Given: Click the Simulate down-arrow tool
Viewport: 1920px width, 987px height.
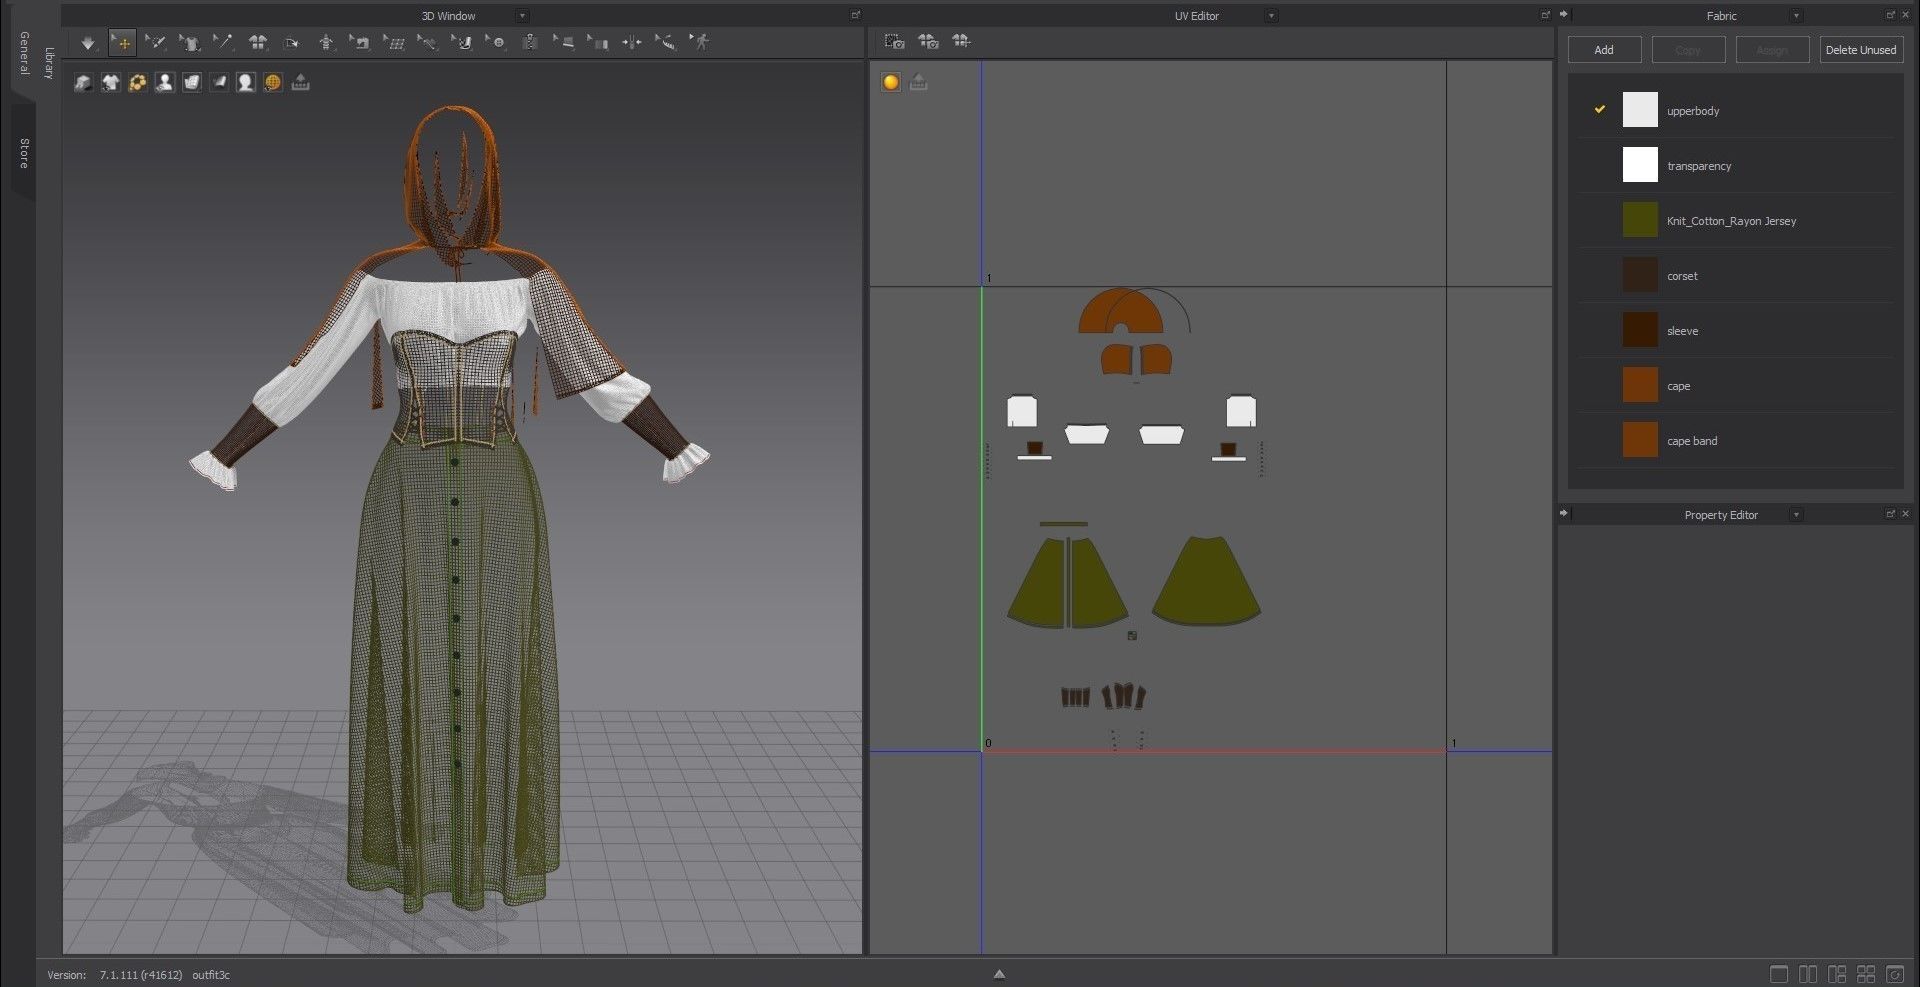Looking at the screenshot, I should pyautogui.click(x=88, y=42).
